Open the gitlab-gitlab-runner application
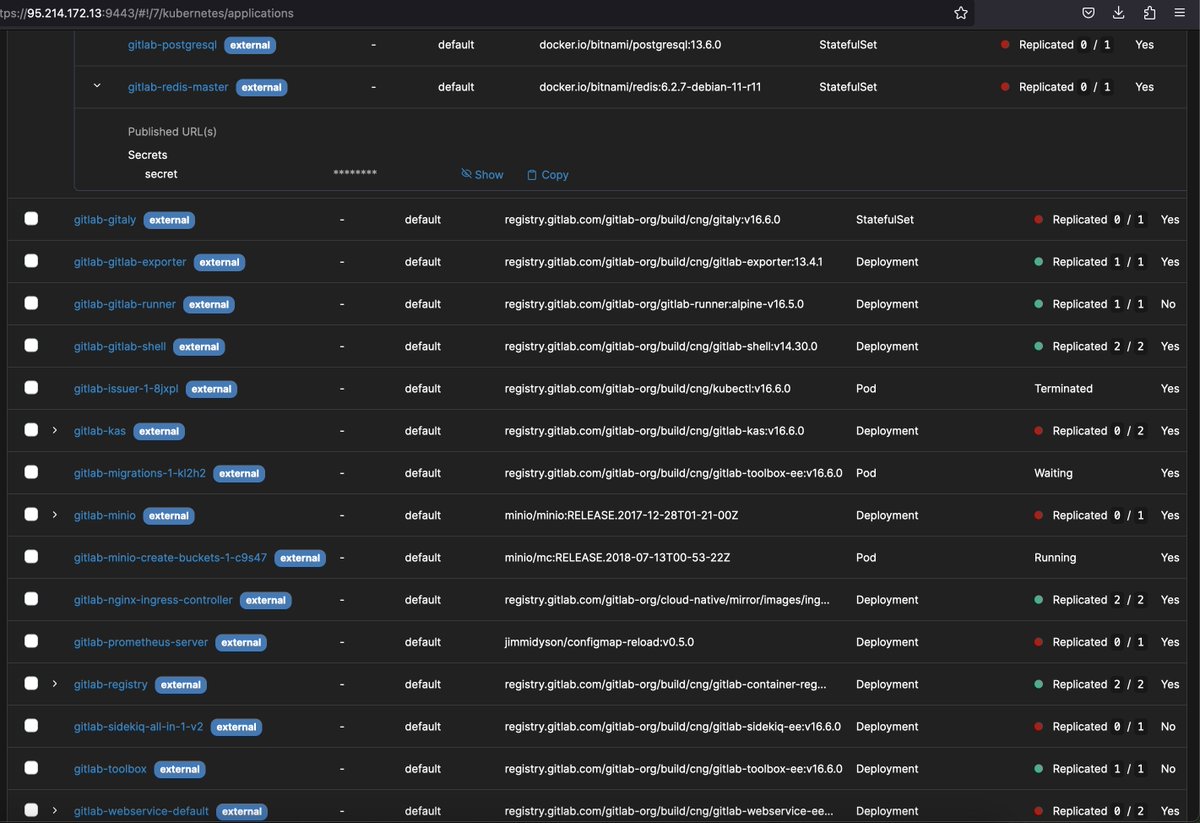This screenshot has height=823, width=1200. (125, 304)
